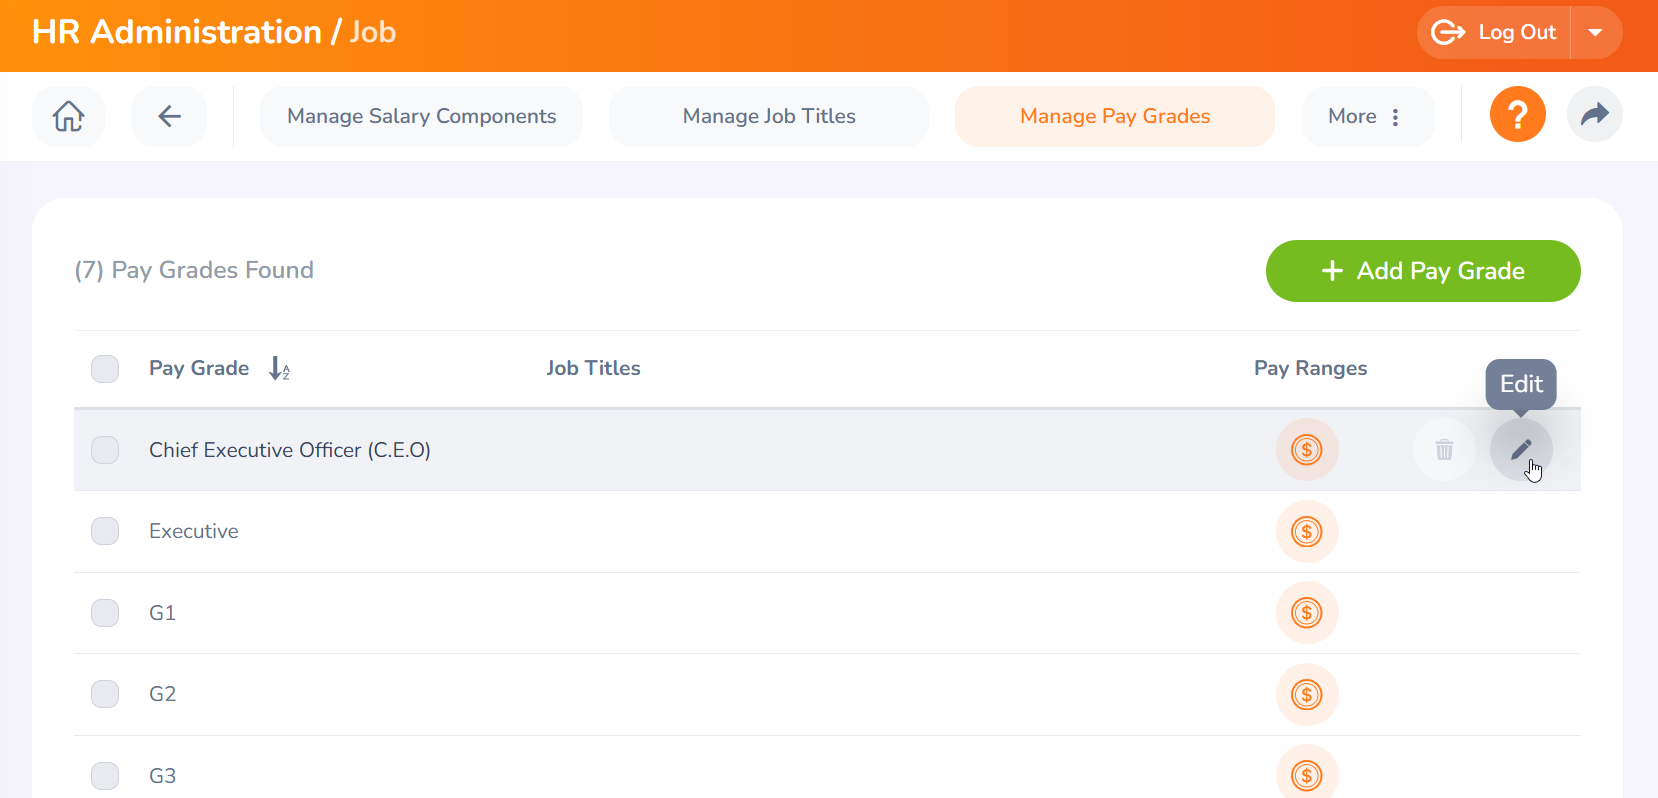The image size is (1658, 798).
Task: Open help via the orange question mark
Action: [x=1517, y=115]
